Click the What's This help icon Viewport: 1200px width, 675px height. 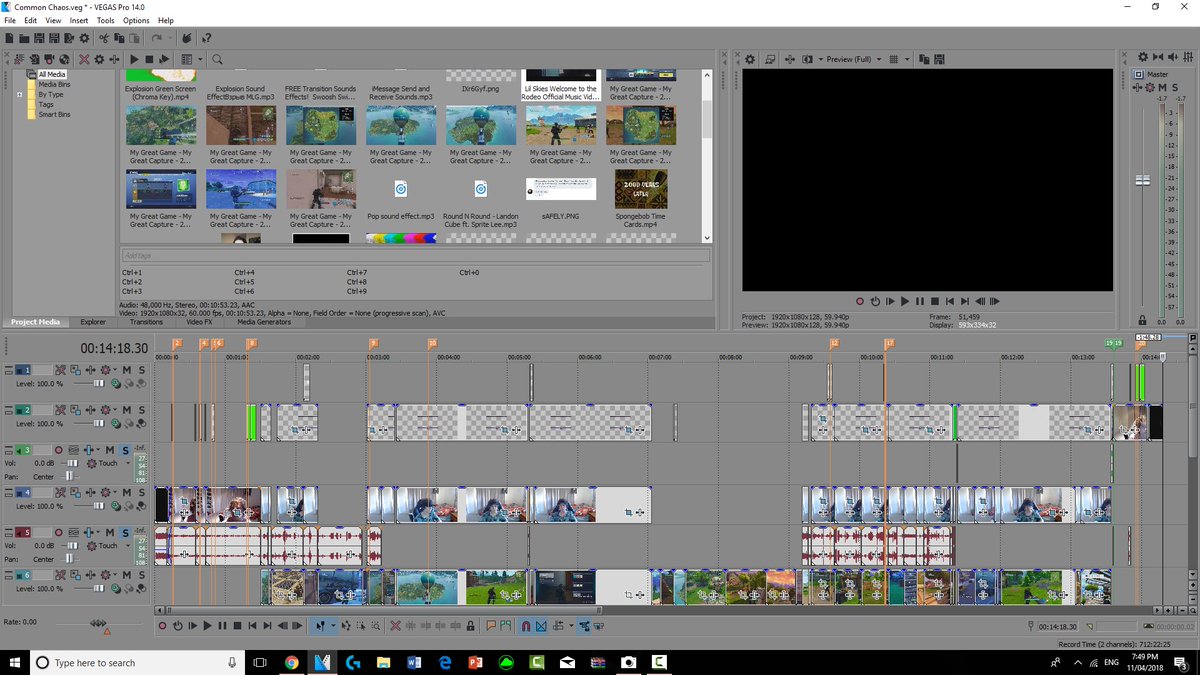(x=206, y=38)
